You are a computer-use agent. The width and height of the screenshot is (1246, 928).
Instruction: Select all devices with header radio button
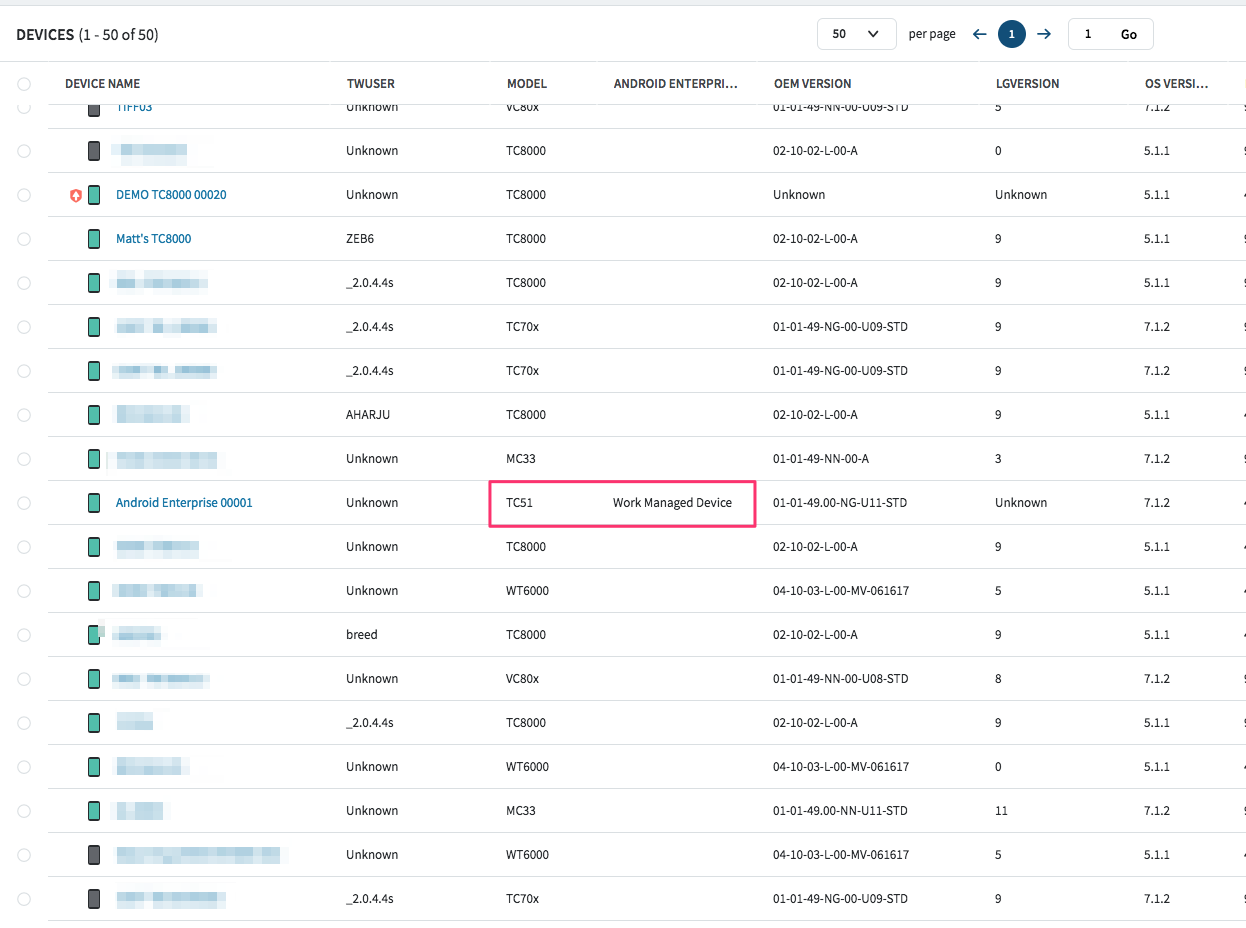[x=24, y=84]
